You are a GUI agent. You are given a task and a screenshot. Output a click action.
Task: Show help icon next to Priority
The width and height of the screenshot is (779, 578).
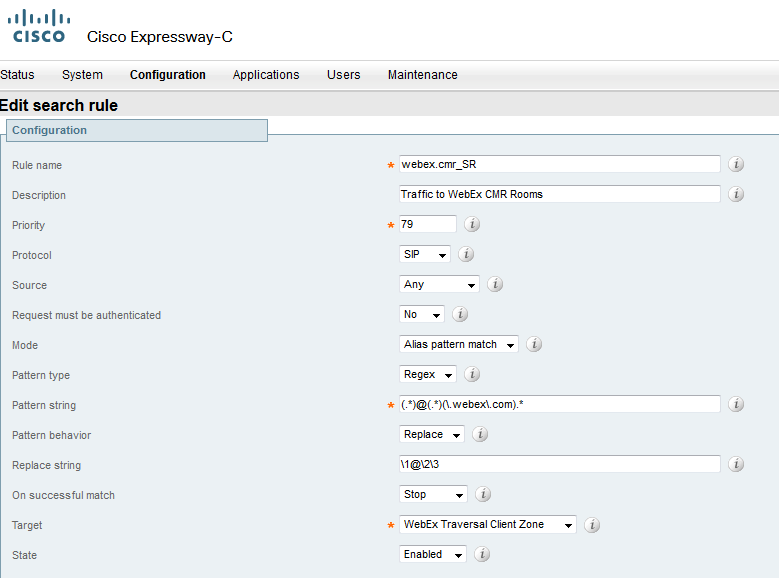pos(472,224)
